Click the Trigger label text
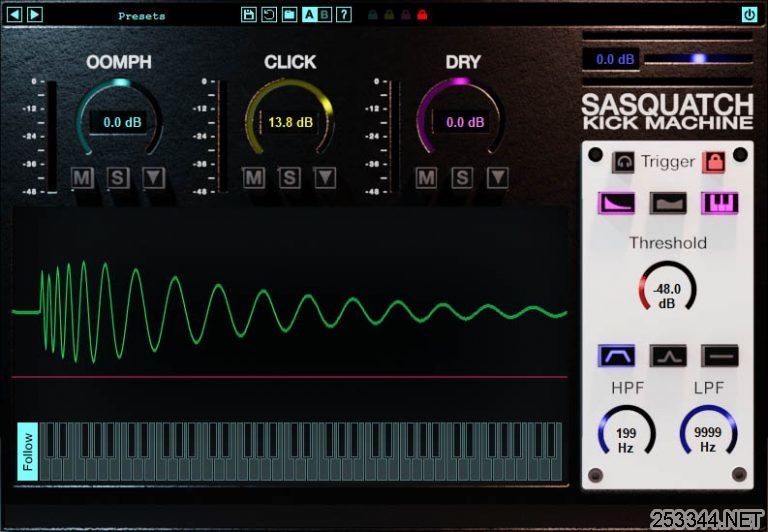768x532 pixels. pyautogui.click(x=668, y=162)
